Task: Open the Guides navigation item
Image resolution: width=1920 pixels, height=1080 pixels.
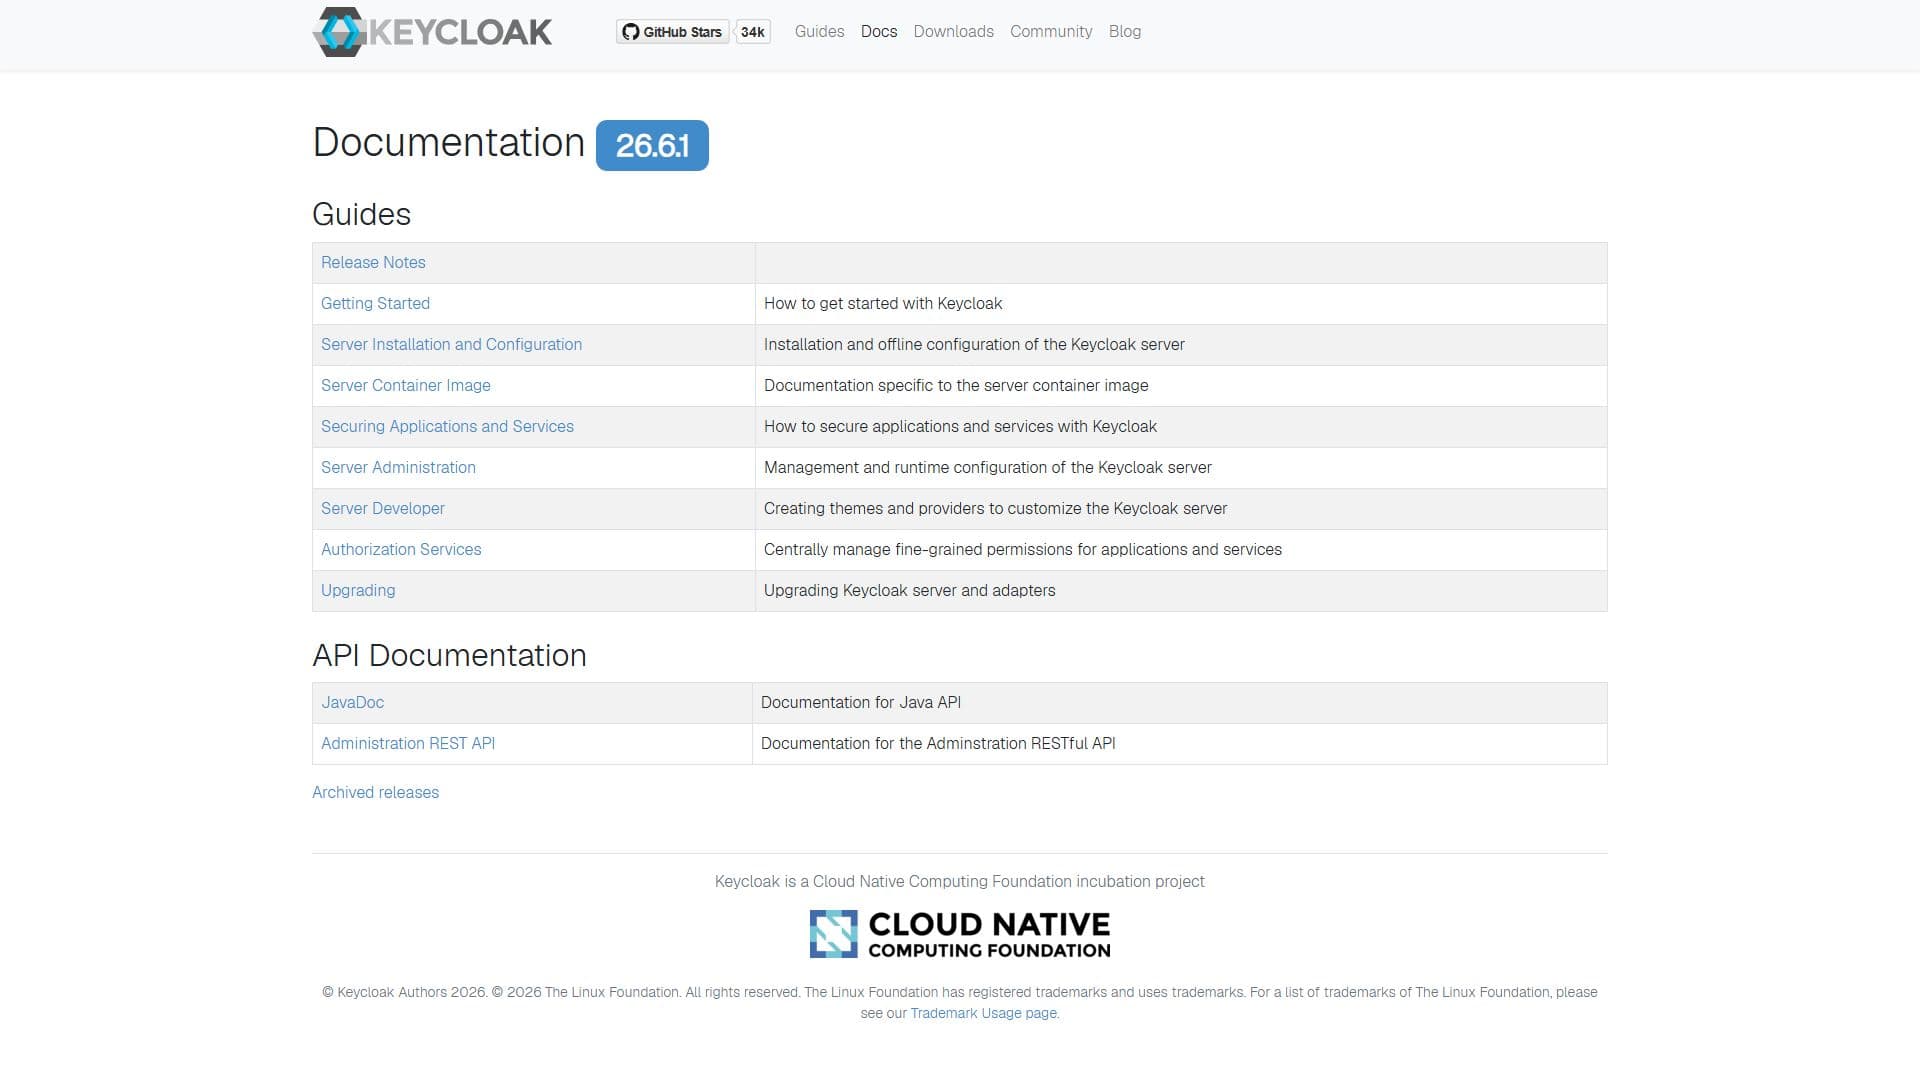Action: click(x=819, y=32)
